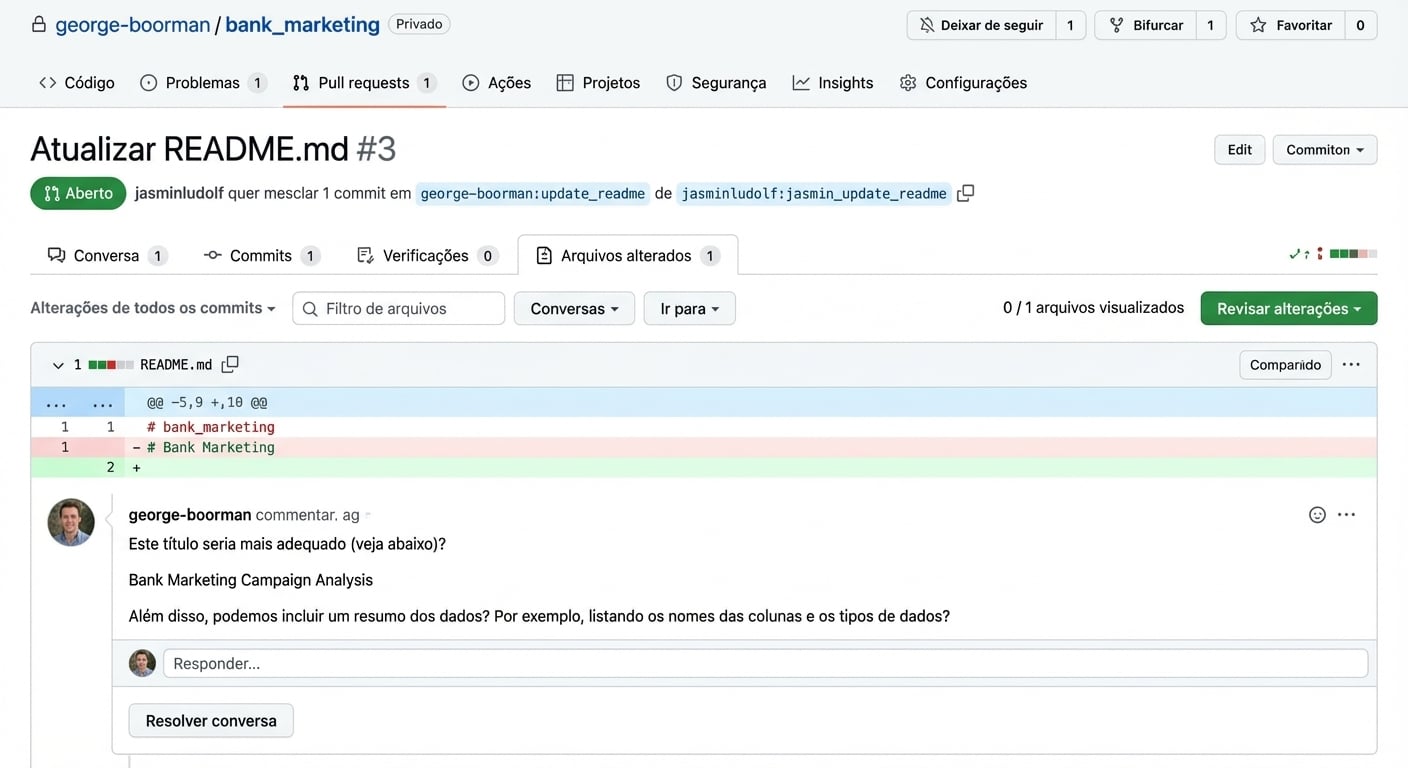Open the Insights tab
This screenshot has width=1408, height=768.
tap(833, 83)
